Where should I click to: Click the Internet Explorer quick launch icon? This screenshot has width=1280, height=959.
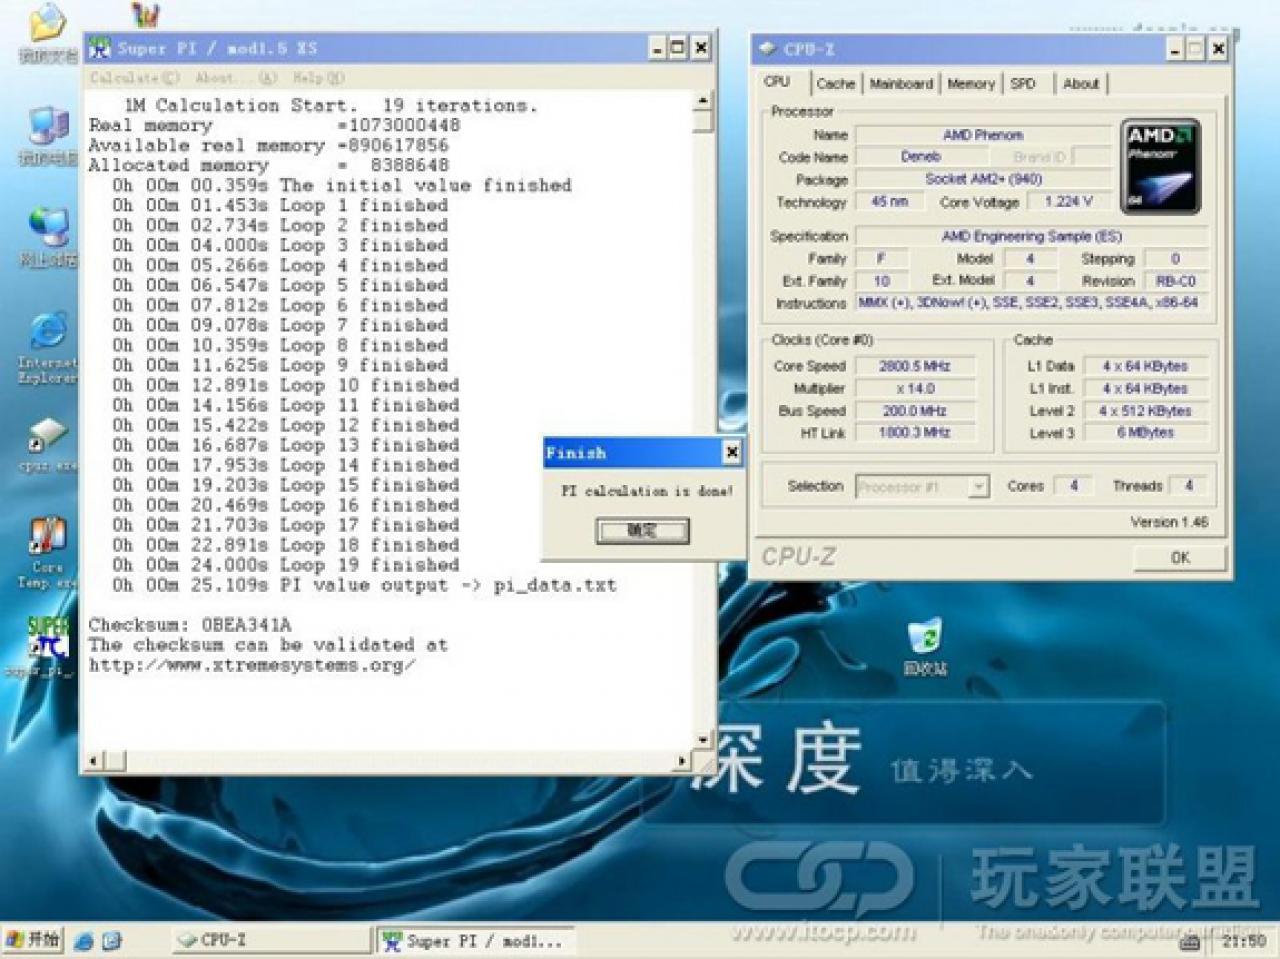pyautogui.click(x=84, y=940)
